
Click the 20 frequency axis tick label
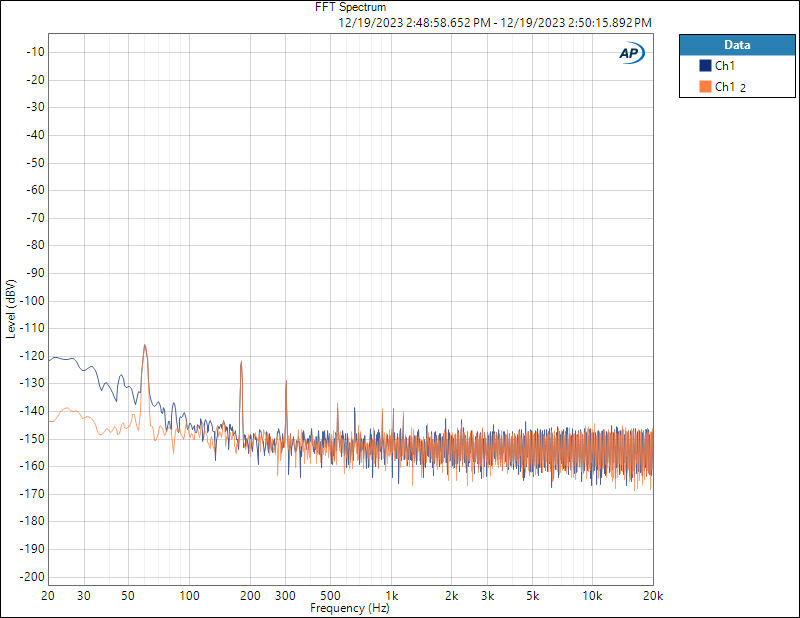48,596
